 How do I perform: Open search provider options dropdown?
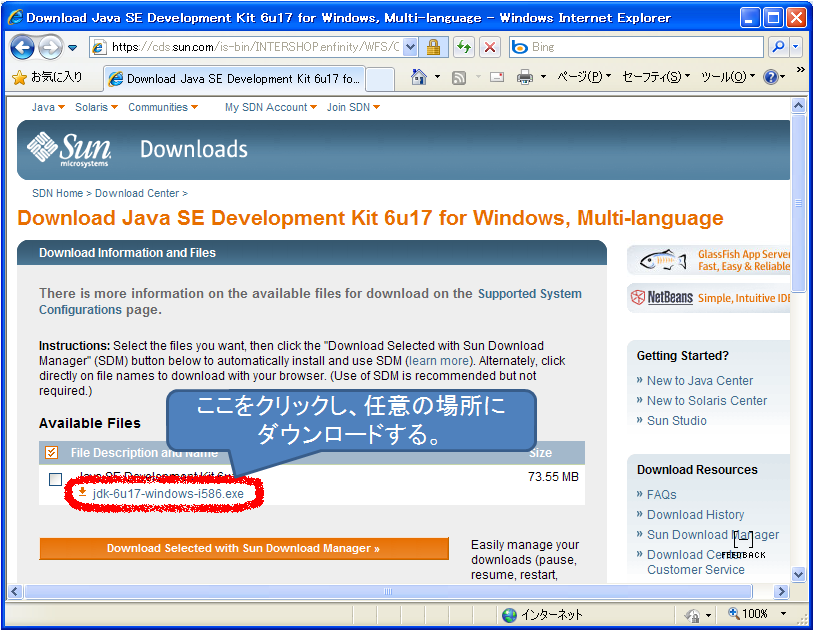click(796, 47)
